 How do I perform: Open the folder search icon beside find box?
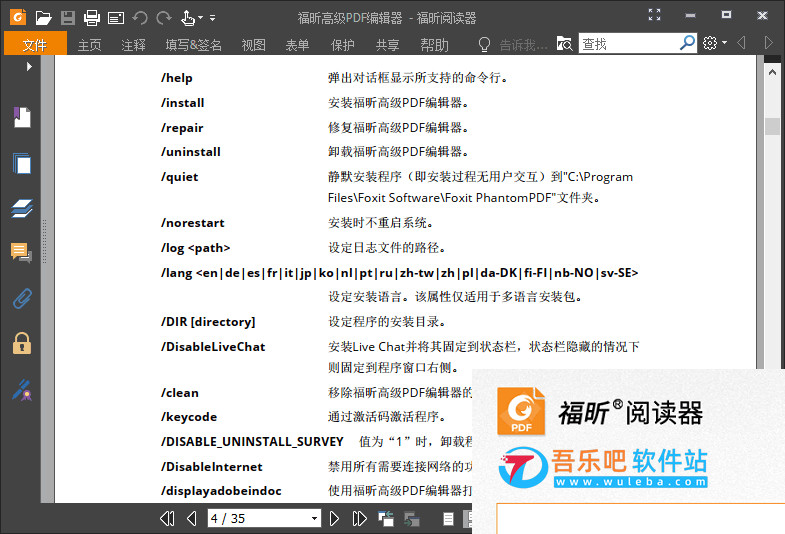(565, 44)
